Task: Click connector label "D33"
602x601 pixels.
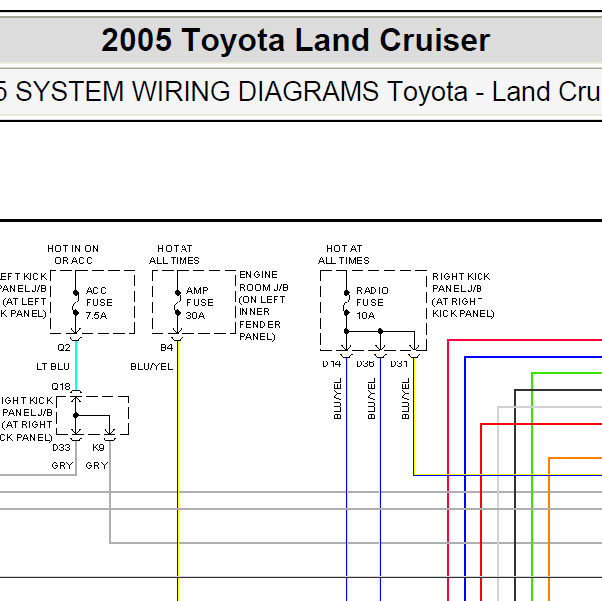Action: tap(61, 448)
